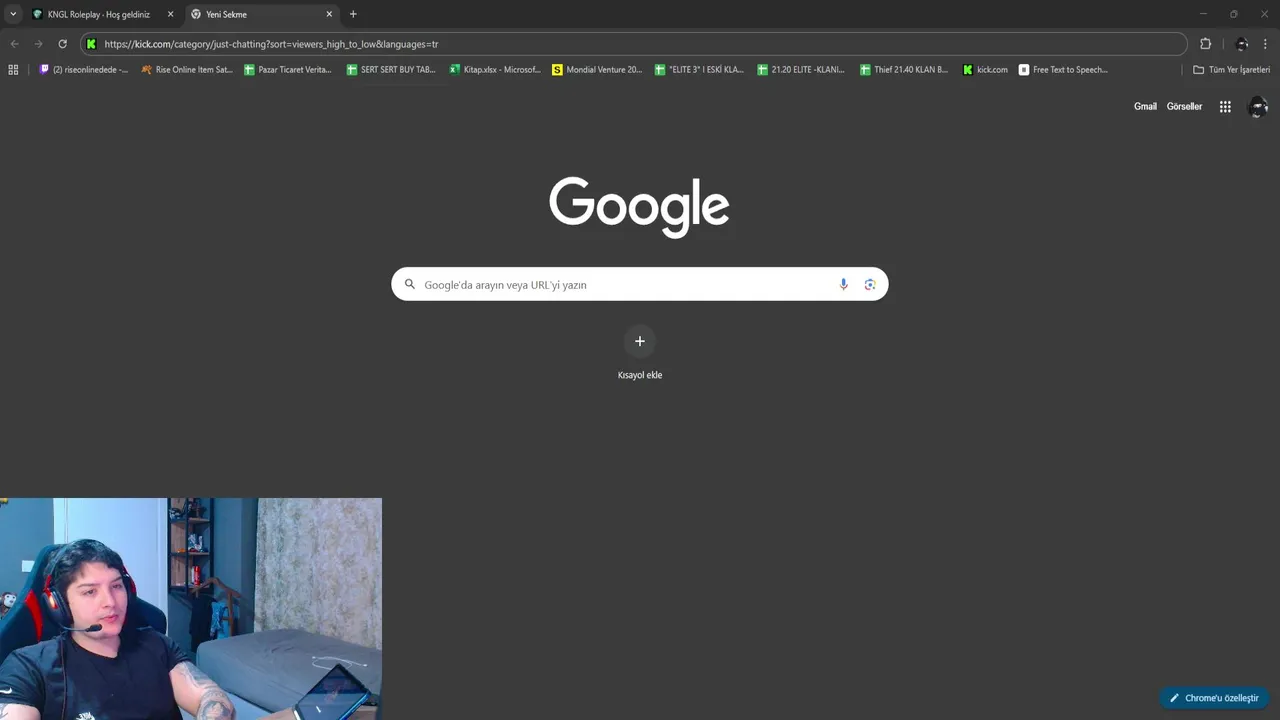Go back with the back arrow
Screen dimensions: 1280x720
pos(14,44)
